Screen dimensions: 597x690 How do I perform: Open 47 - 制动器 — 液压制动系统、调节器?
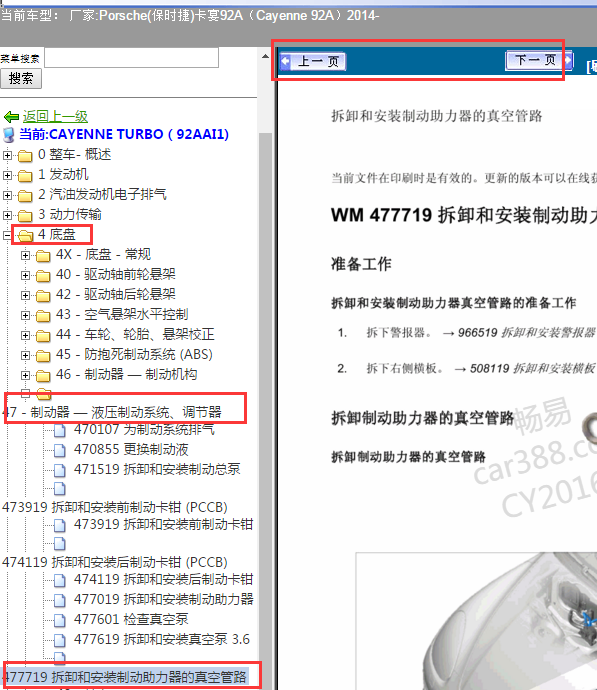(113, 412)
